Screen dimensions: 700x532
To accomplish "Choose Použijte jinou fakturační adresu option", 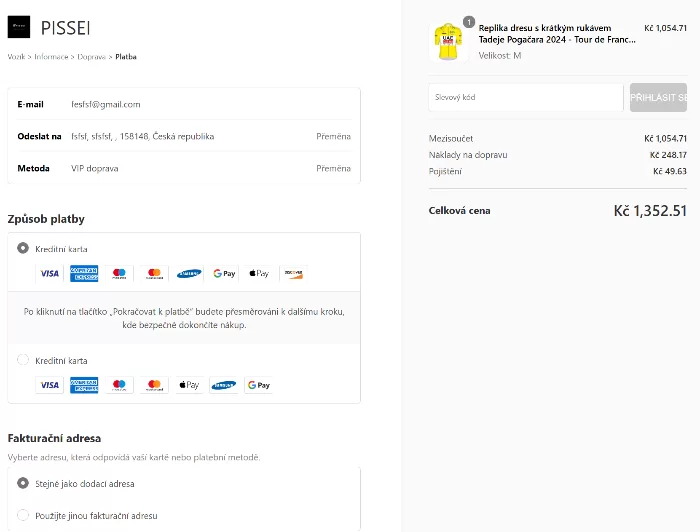I will (x=23, y=515).
